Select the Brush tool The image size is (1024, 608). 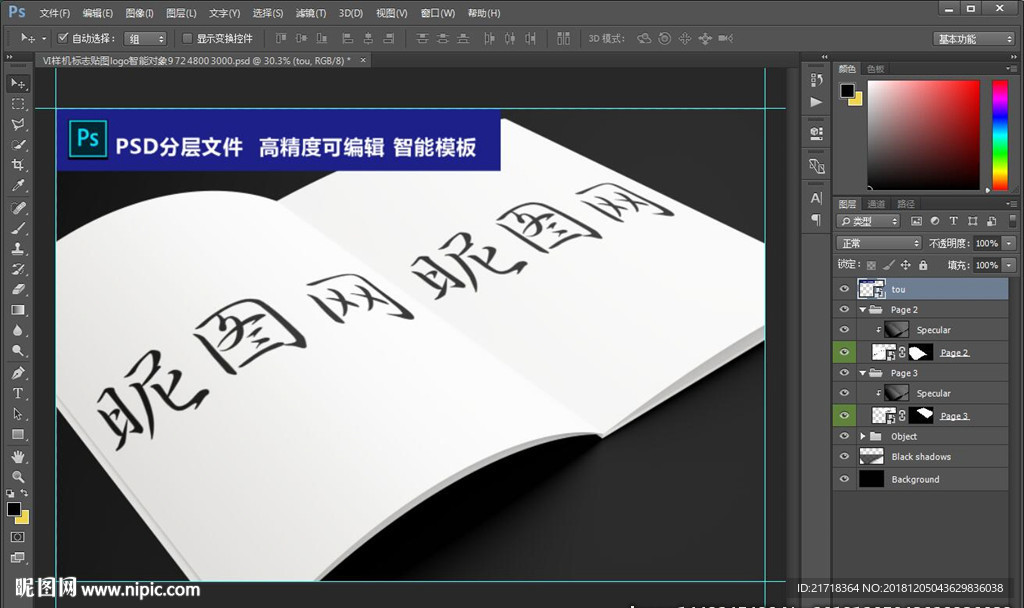tap(18, 229)
